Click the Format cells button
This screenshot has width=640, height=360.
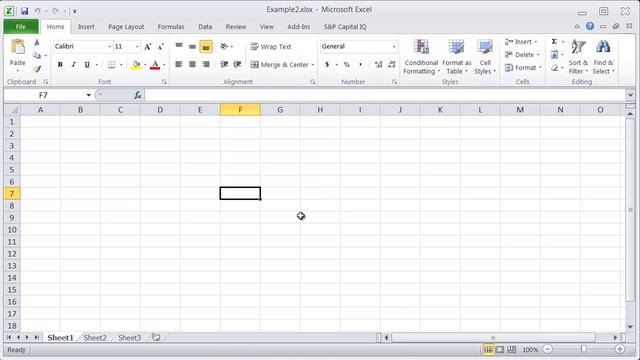523,68
